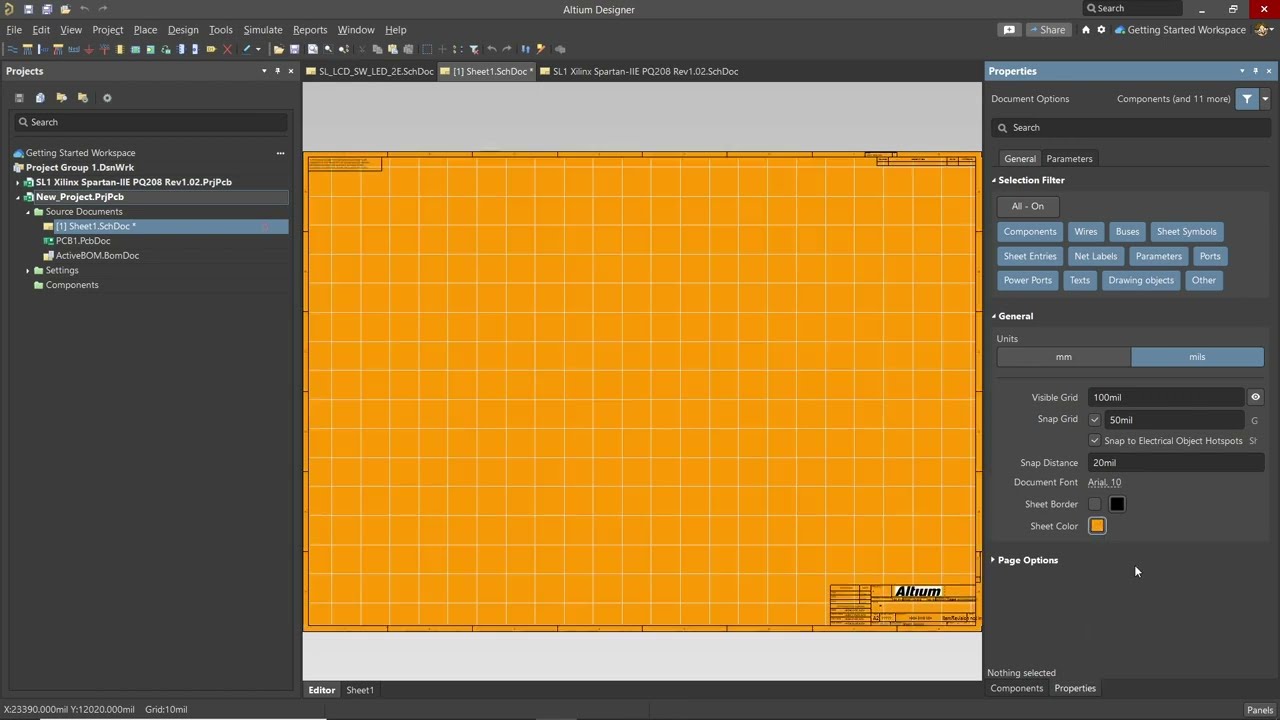Screen dimensions: 1280x720
Task: Toggle Visible Grid eye icon
Action: coord(1255,397)
